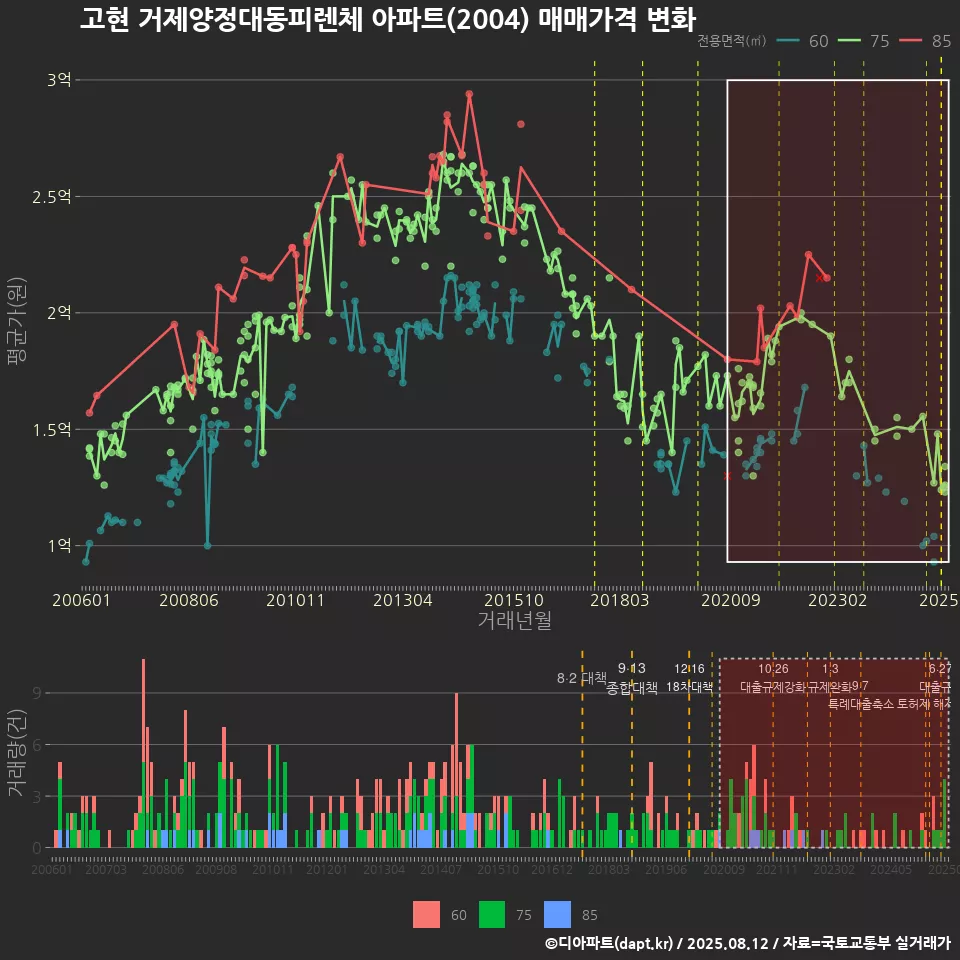960x960 pixels.
Task: Click '202302' on the price chart x-axis
Action: 838,600
